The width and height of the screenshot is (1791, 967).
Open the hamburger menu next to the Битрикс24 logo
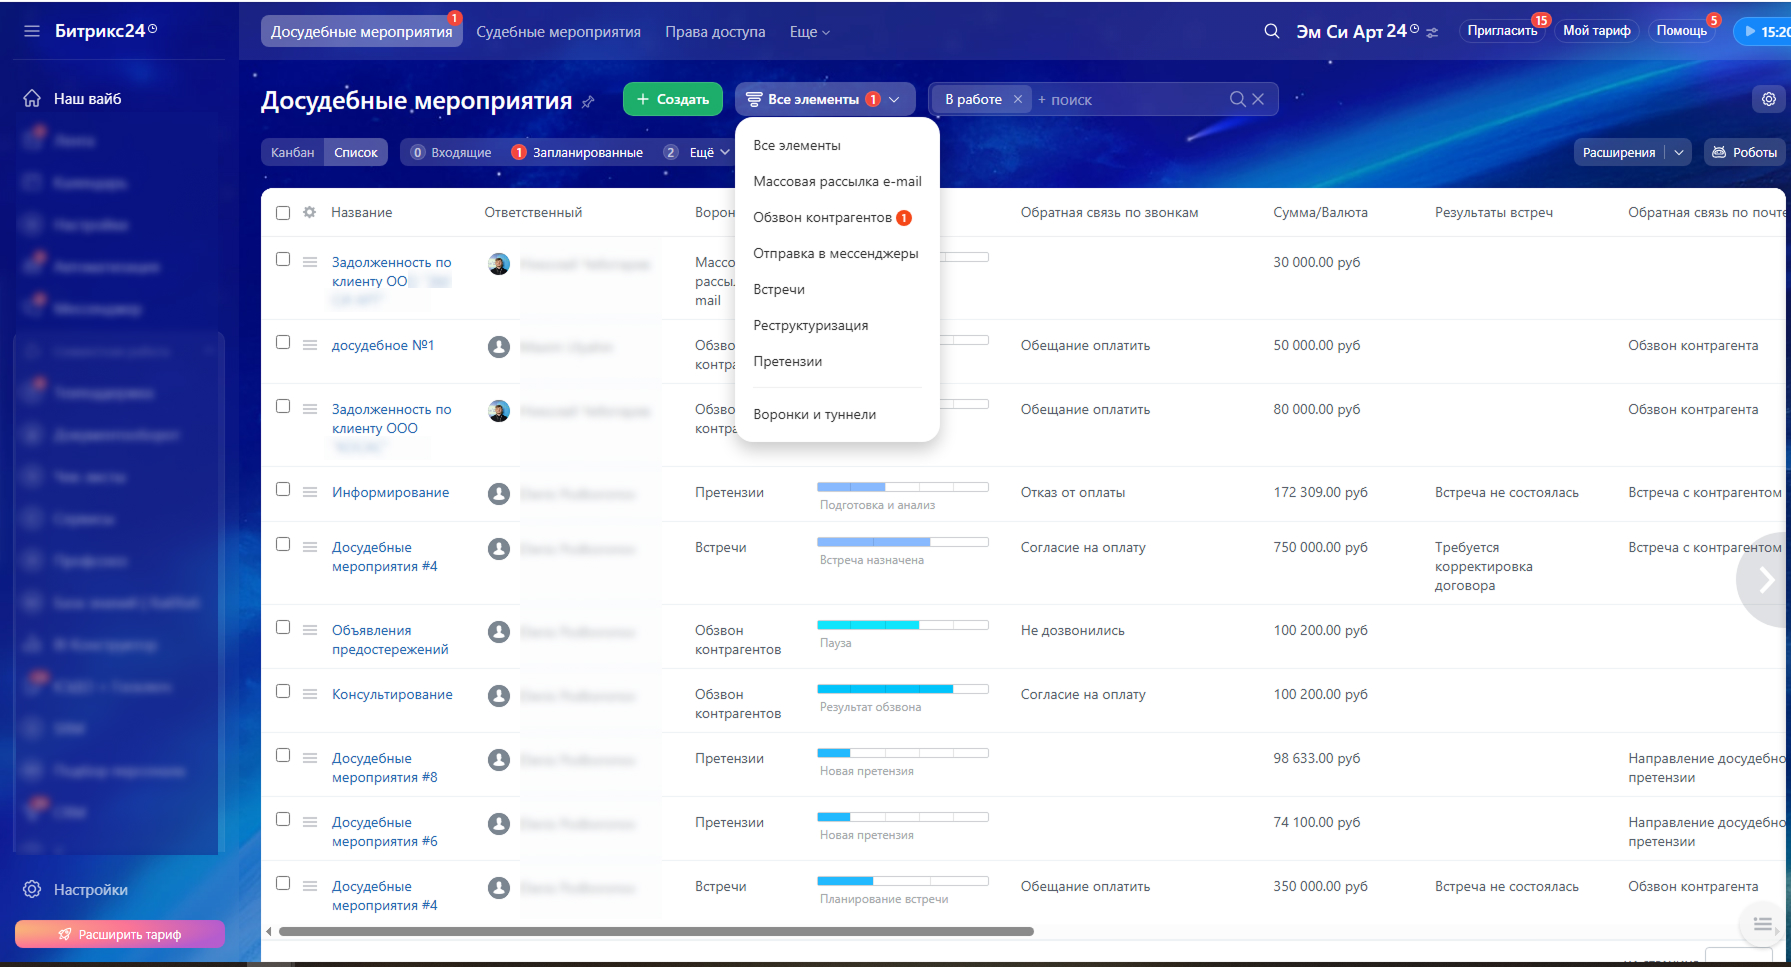32,31
